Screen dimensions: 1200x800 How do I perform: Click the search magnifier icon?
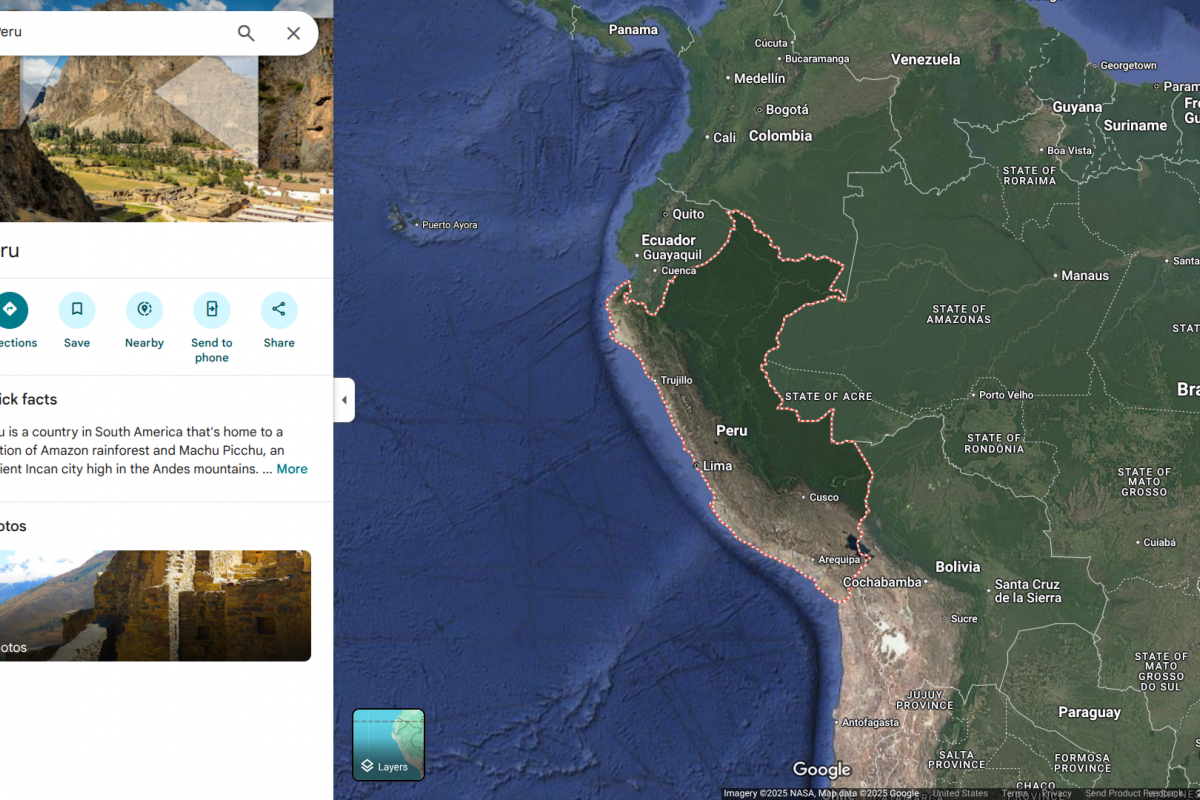[246, 33]
